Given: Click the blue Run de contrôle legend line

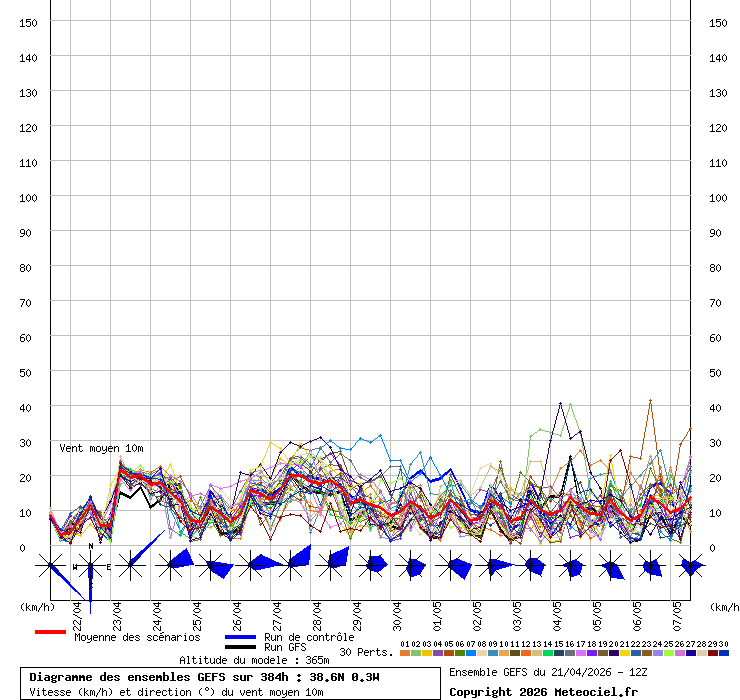Looking at the screenshot, I should (240, 637).
